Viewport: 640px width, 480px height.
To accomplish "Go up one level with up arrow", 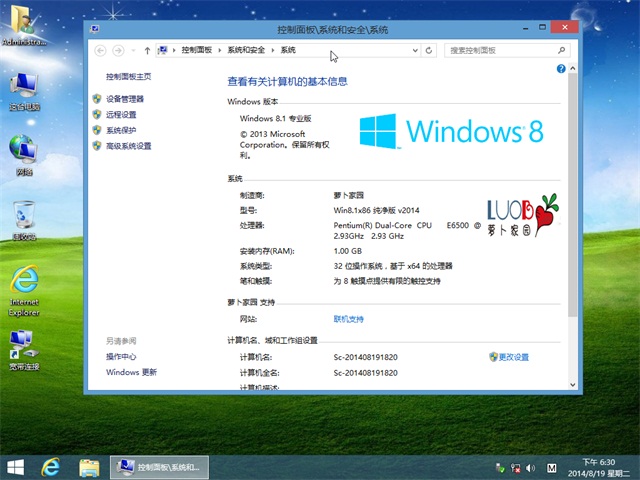I will [x=147, y=50].
